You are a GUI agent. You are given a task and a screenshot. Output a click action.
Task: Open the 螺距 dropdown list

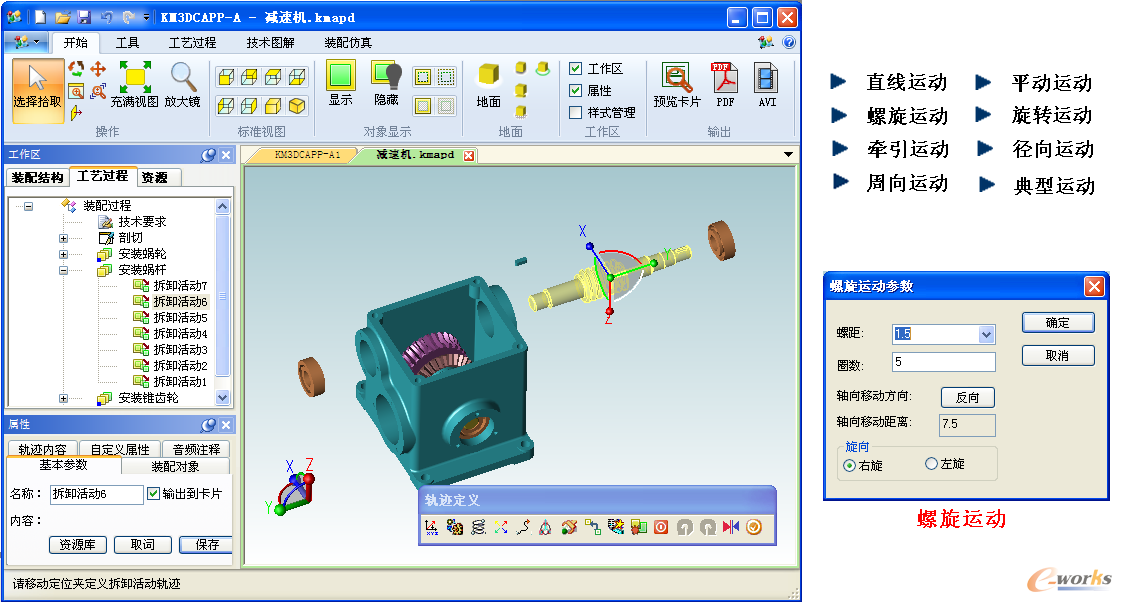point(987,334)
